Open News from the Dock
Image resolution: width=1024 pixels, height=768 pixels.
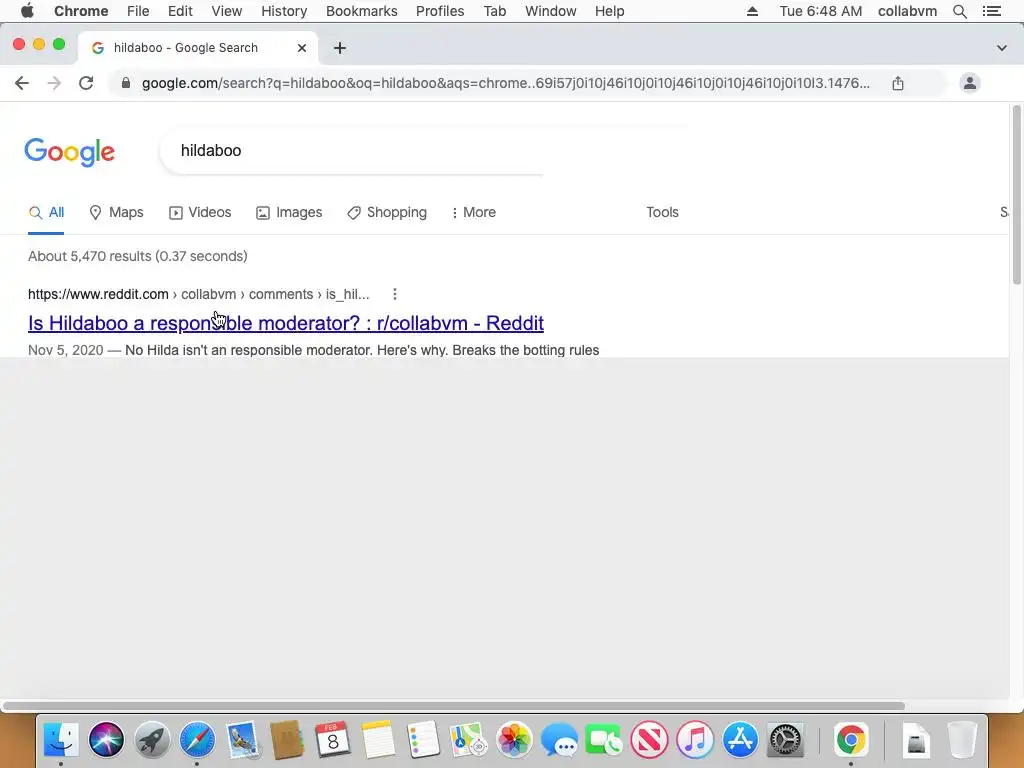(x=649, y=740)
